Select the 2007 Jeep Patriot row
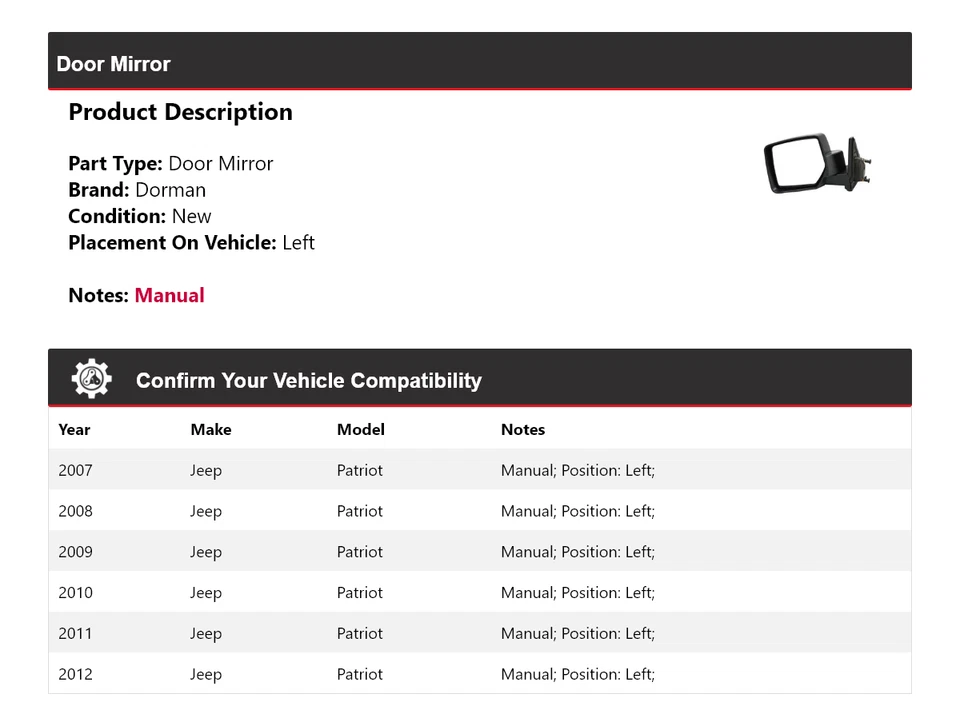The image size is (960, 726). point(360,470)
